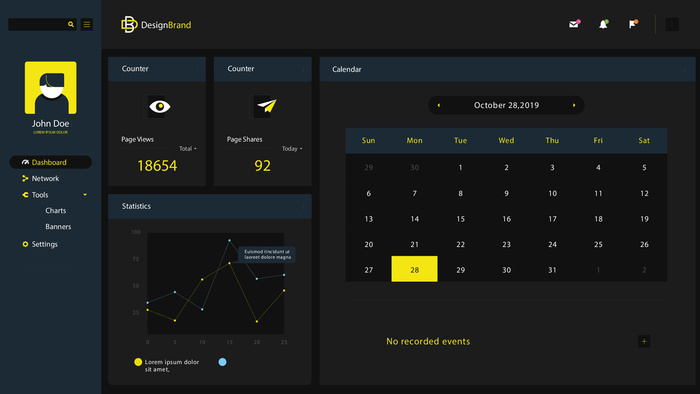Screen dimensions: 700x394
Task: Open the flag notifications icon
Action: point(633,24)
